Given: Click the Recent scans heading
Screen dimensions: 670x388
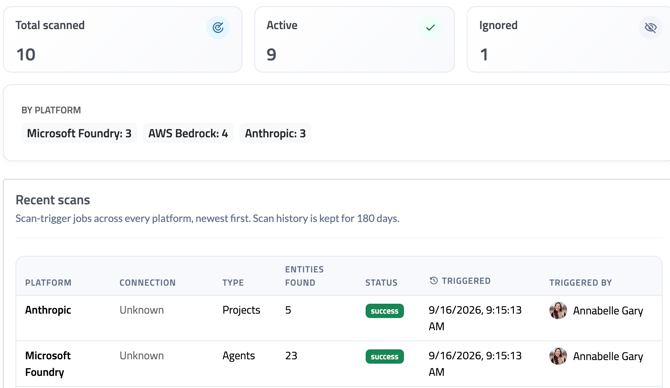Looking at the screenshot, I should [x=53, y=200].
